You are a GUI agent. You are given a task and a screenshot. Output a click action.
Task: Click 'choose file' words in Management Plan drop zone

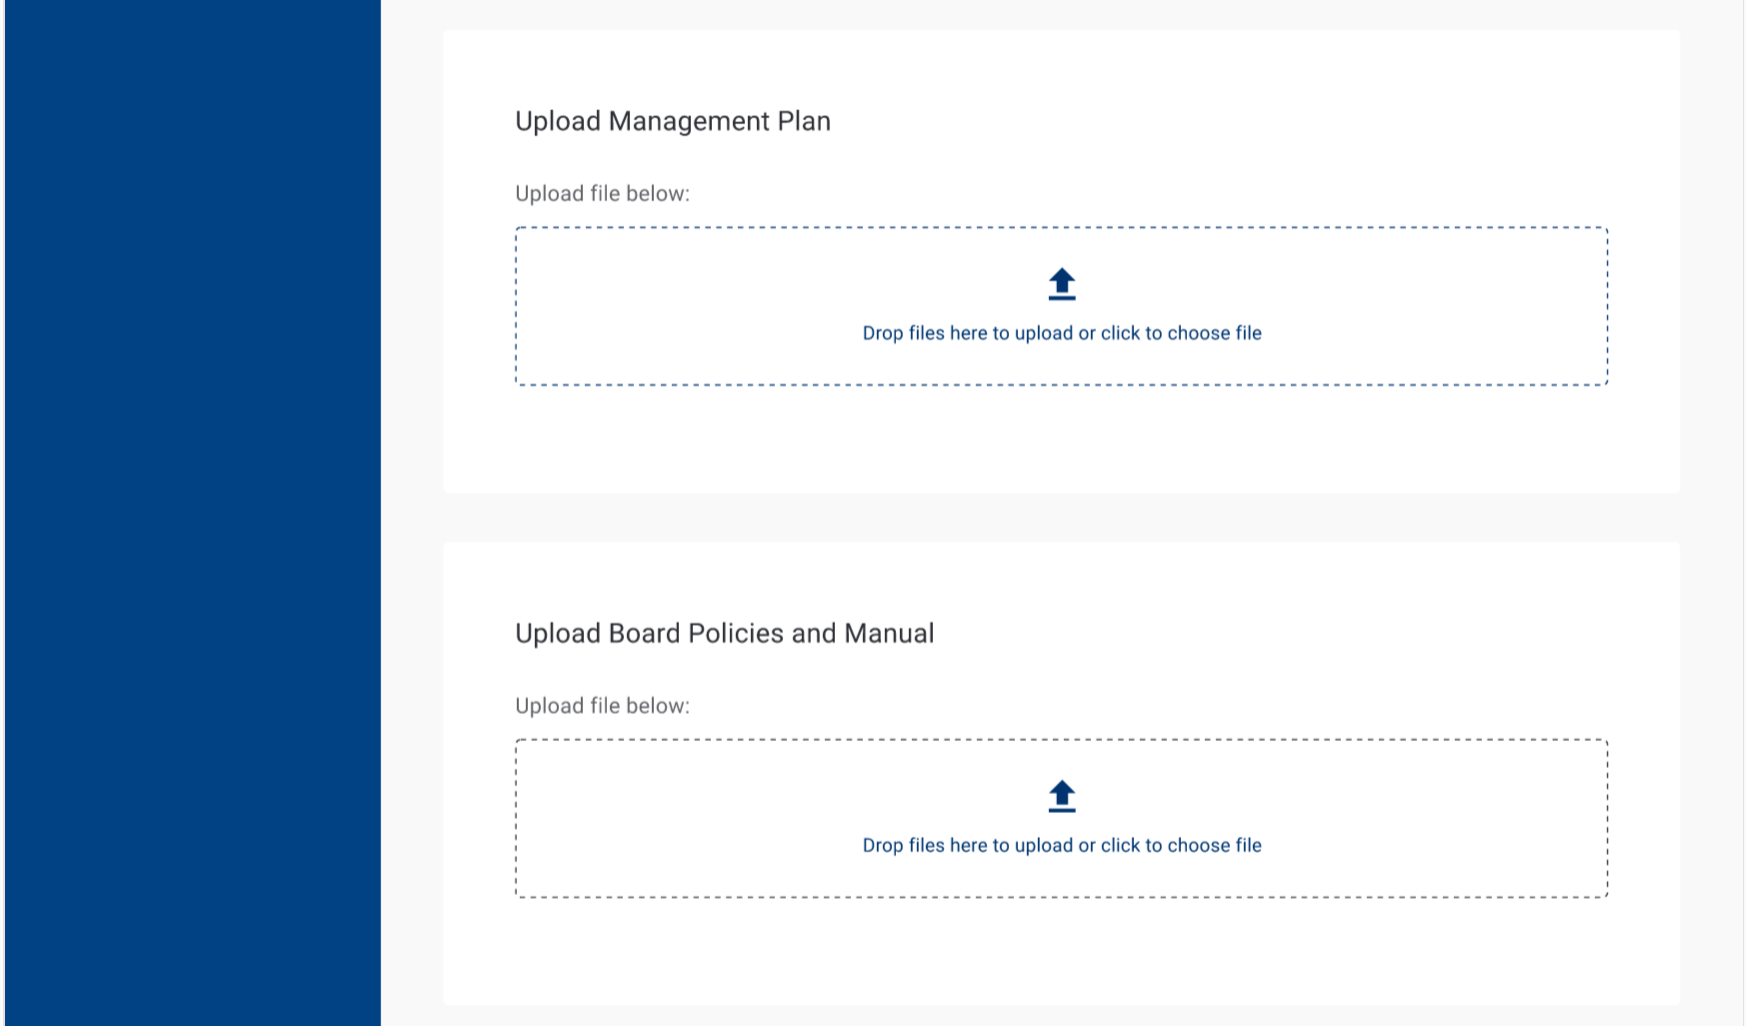point(1214,333)
